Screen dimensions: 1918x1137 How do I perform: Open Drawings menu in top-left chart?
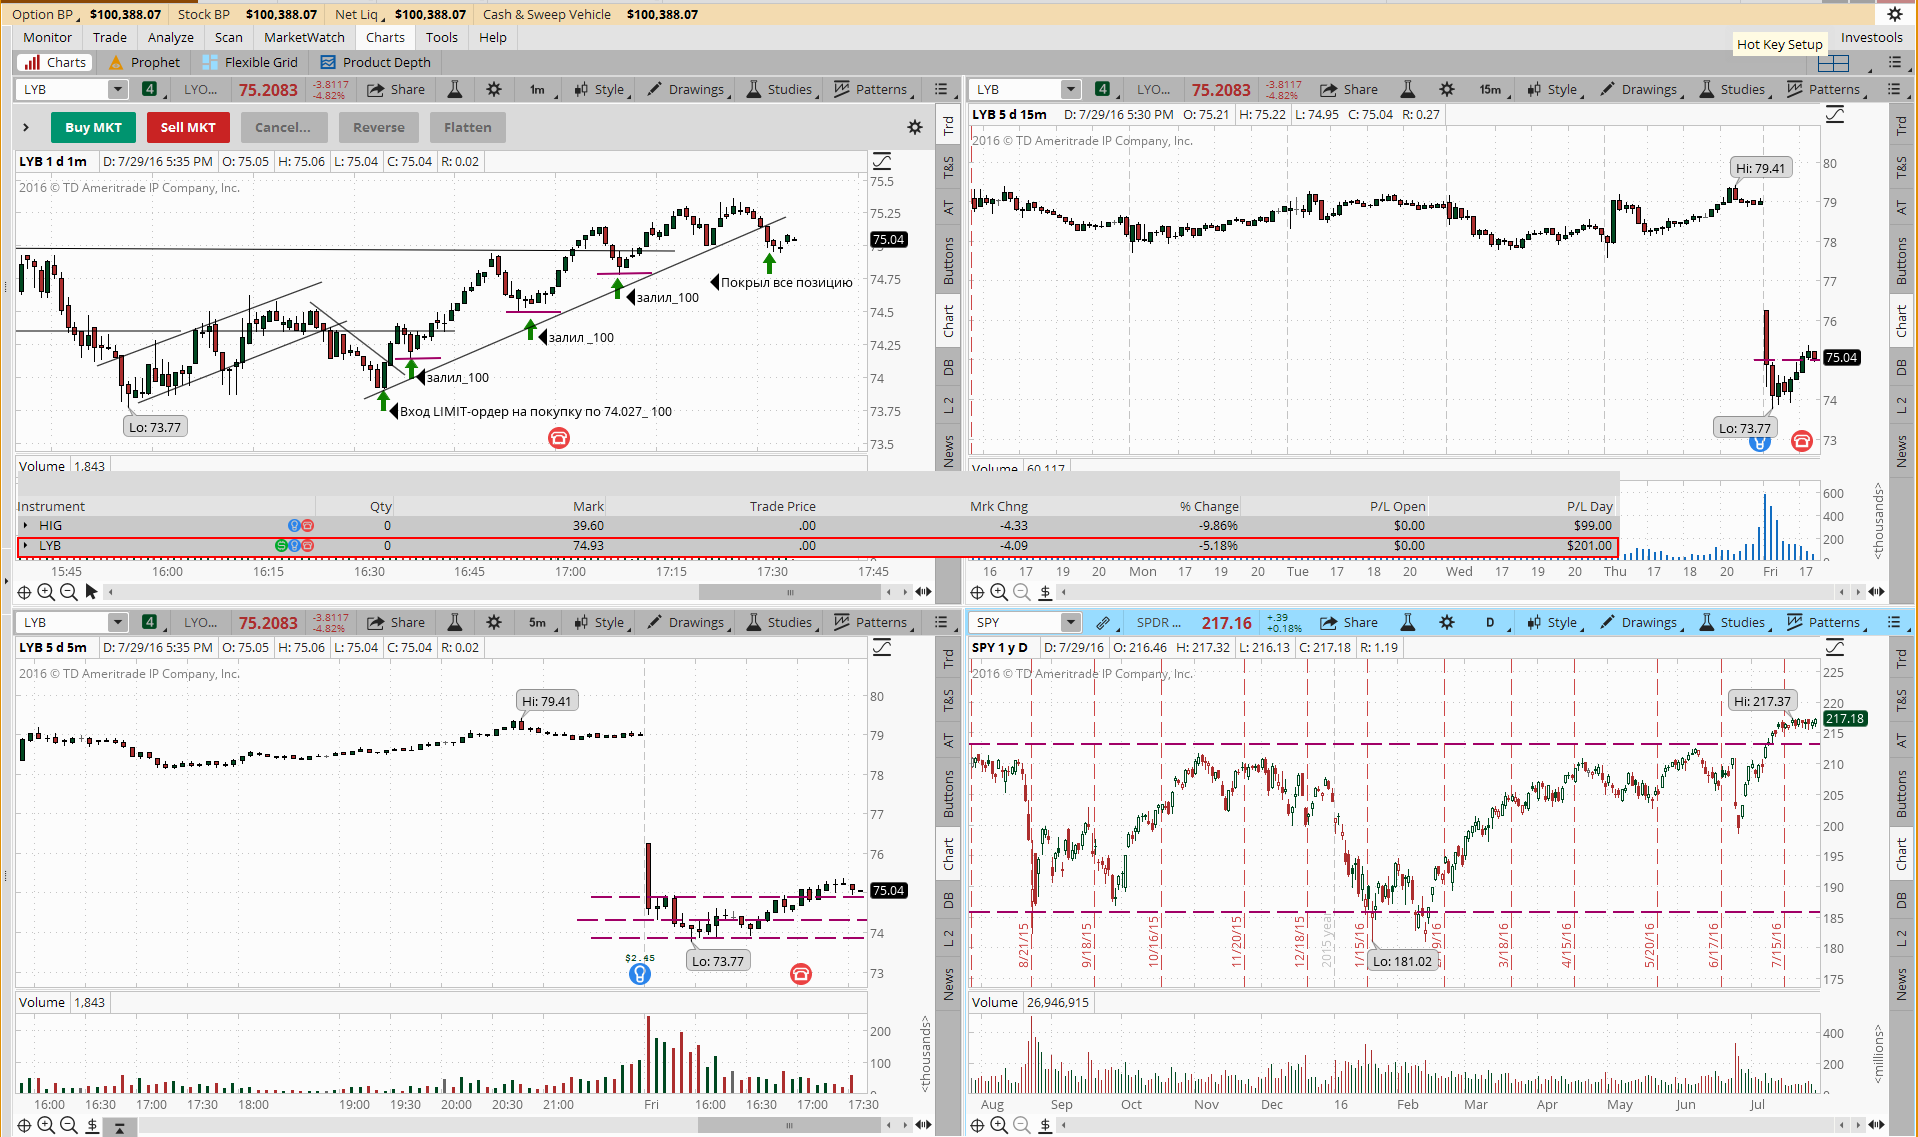[x=686, y=89]
